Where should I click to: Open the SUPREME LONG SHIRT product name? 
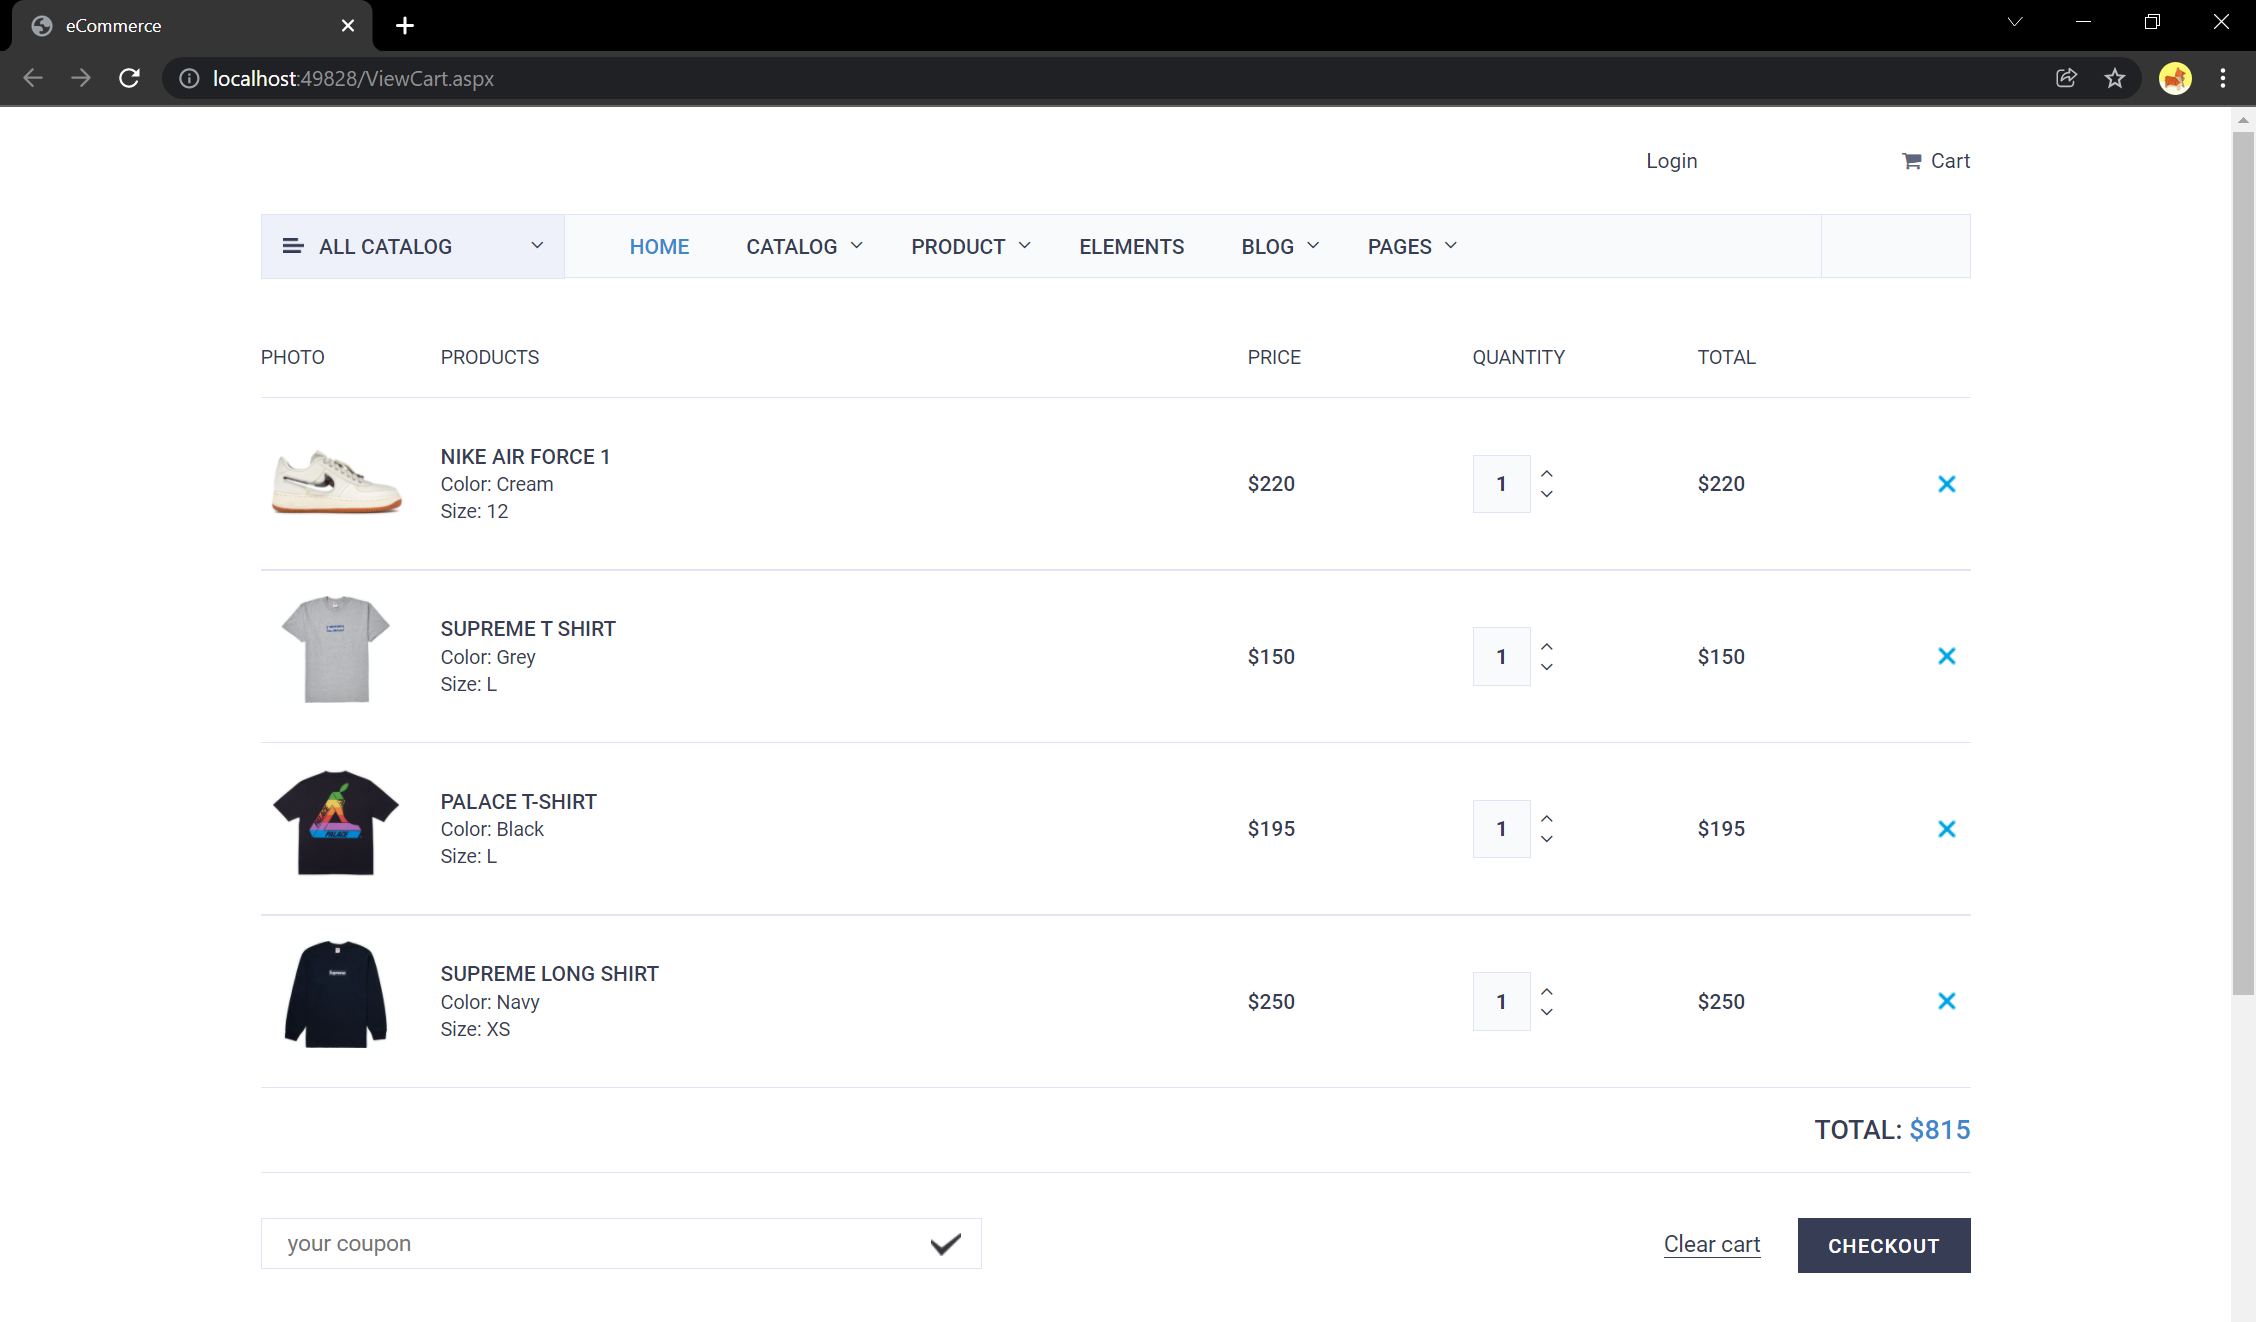[x=549, y=974]
